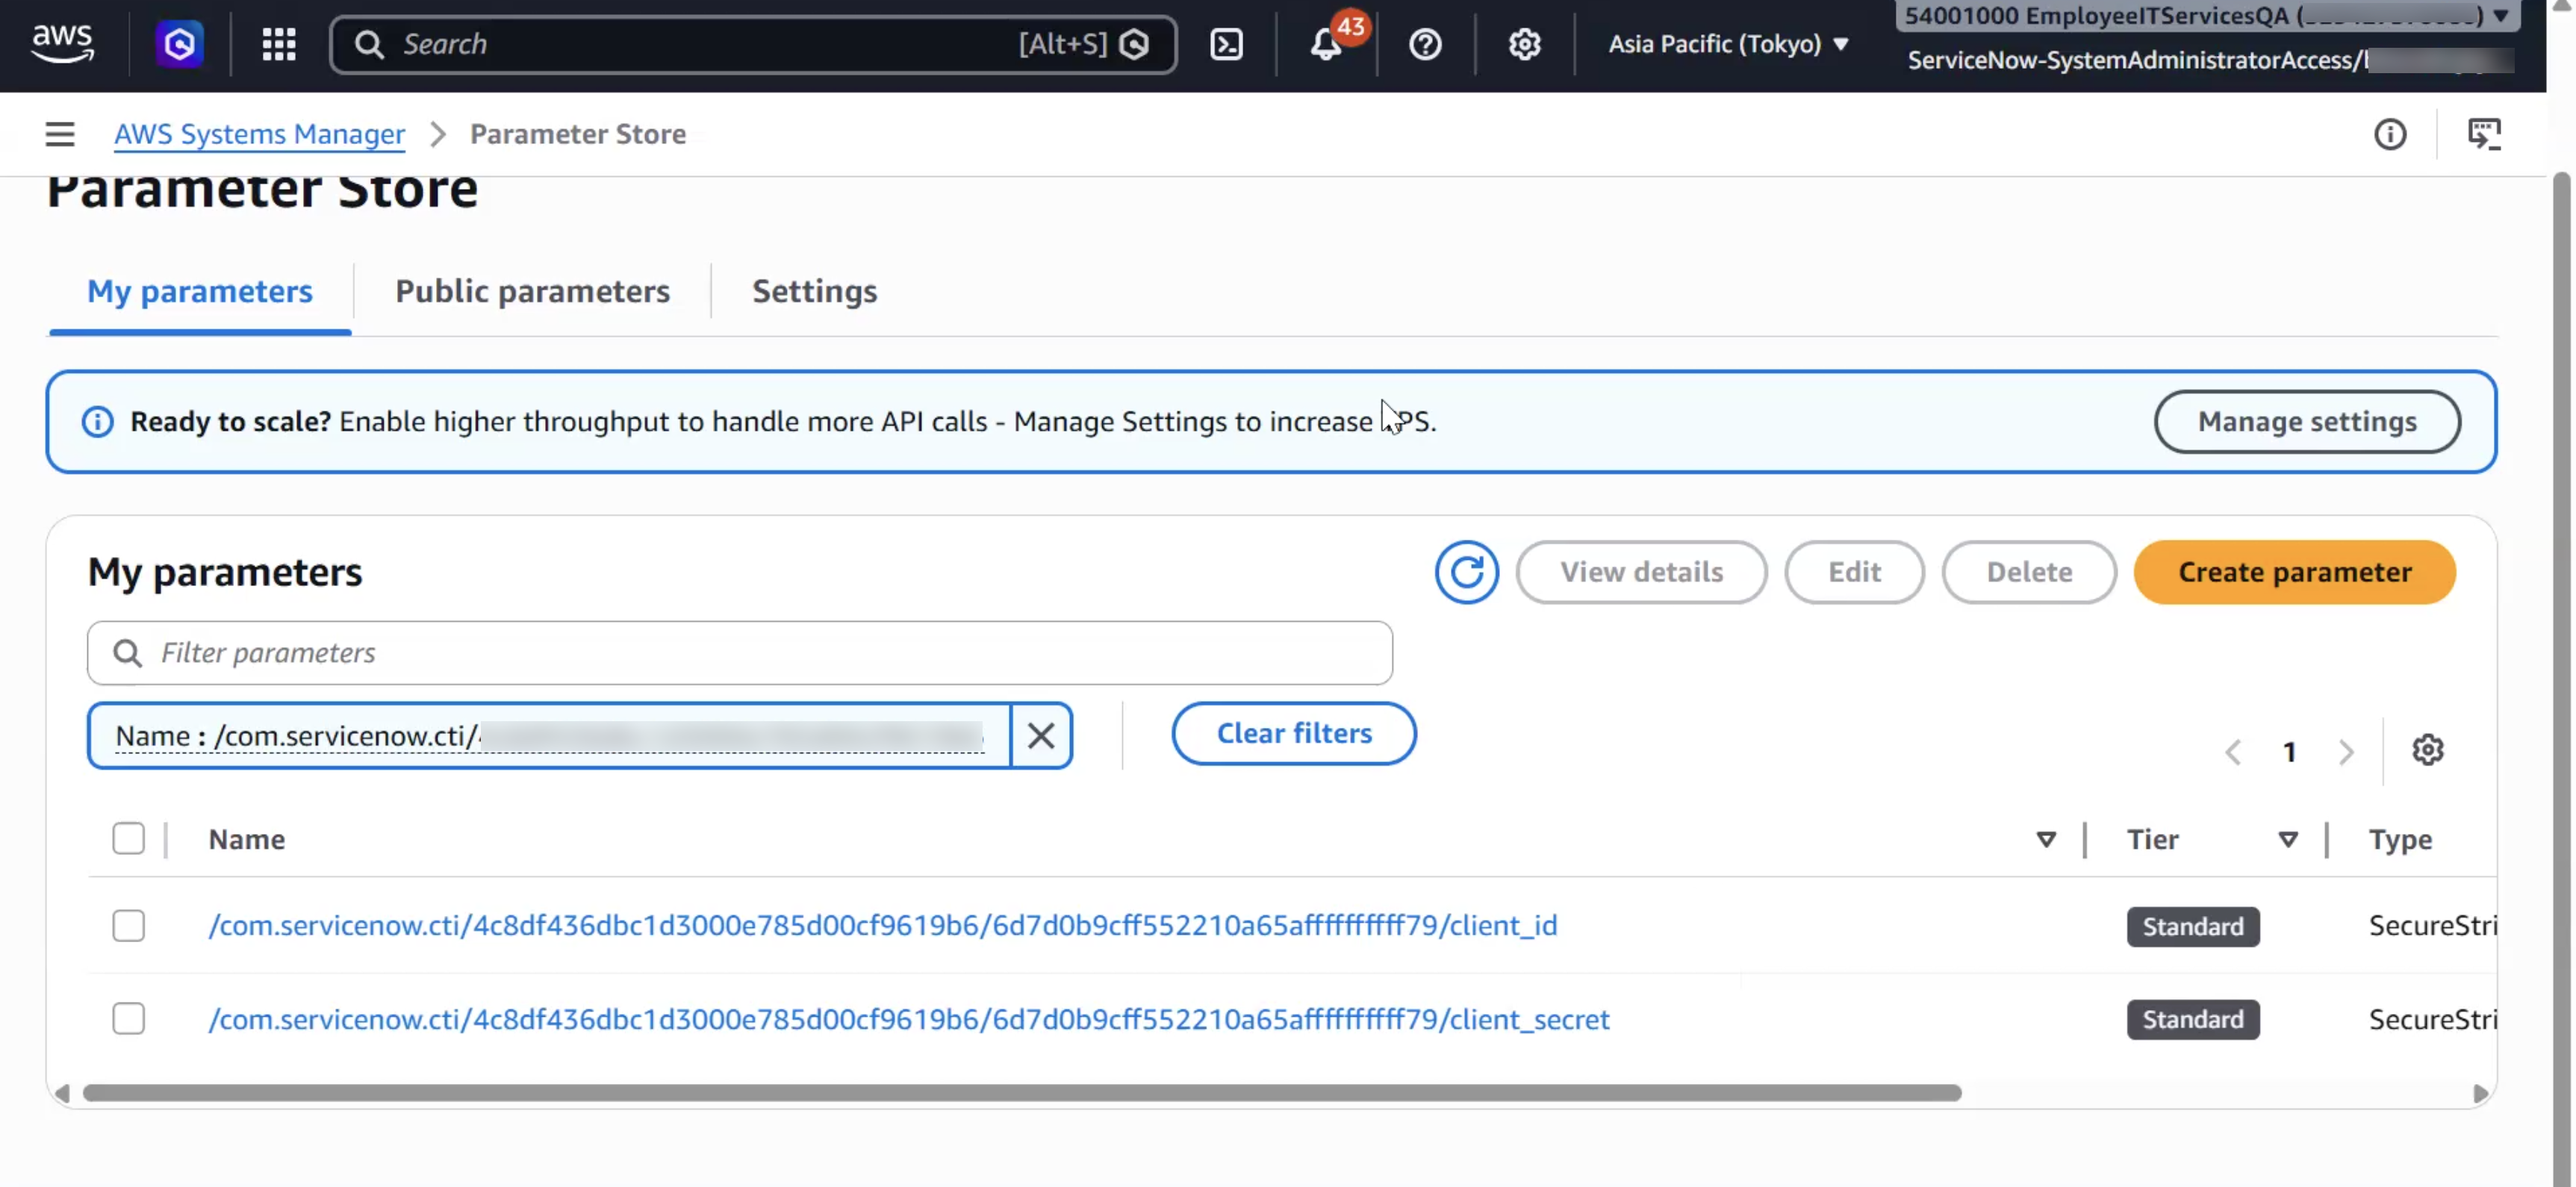Click the Amazon Q icon inside search bar

(1134, 44)
